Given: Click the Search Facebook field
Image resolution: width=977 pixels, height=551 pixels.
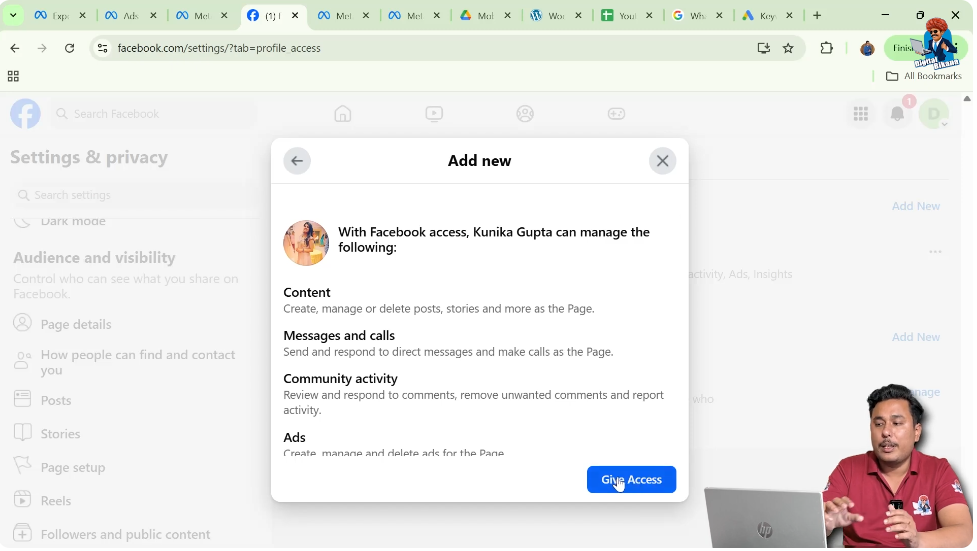Looking at the screenshot, I should pyautogui.click(x=155, y=114).
